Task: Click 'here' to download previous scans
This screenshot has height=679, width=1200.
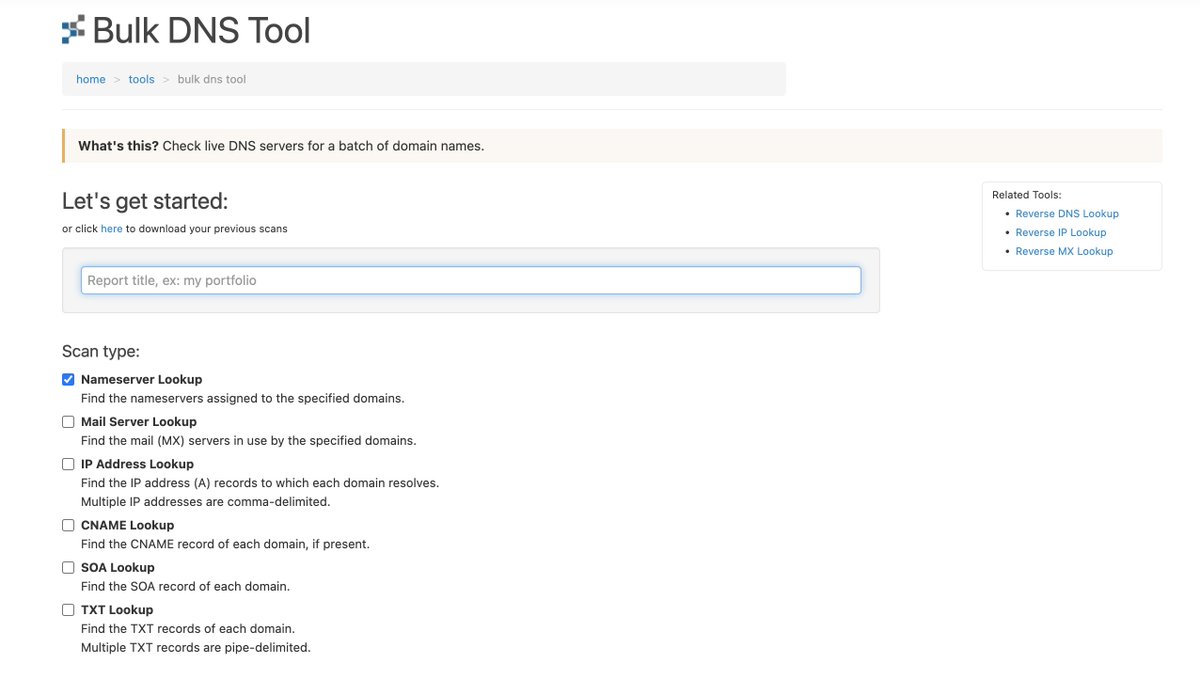Action: tap(111, 229)
